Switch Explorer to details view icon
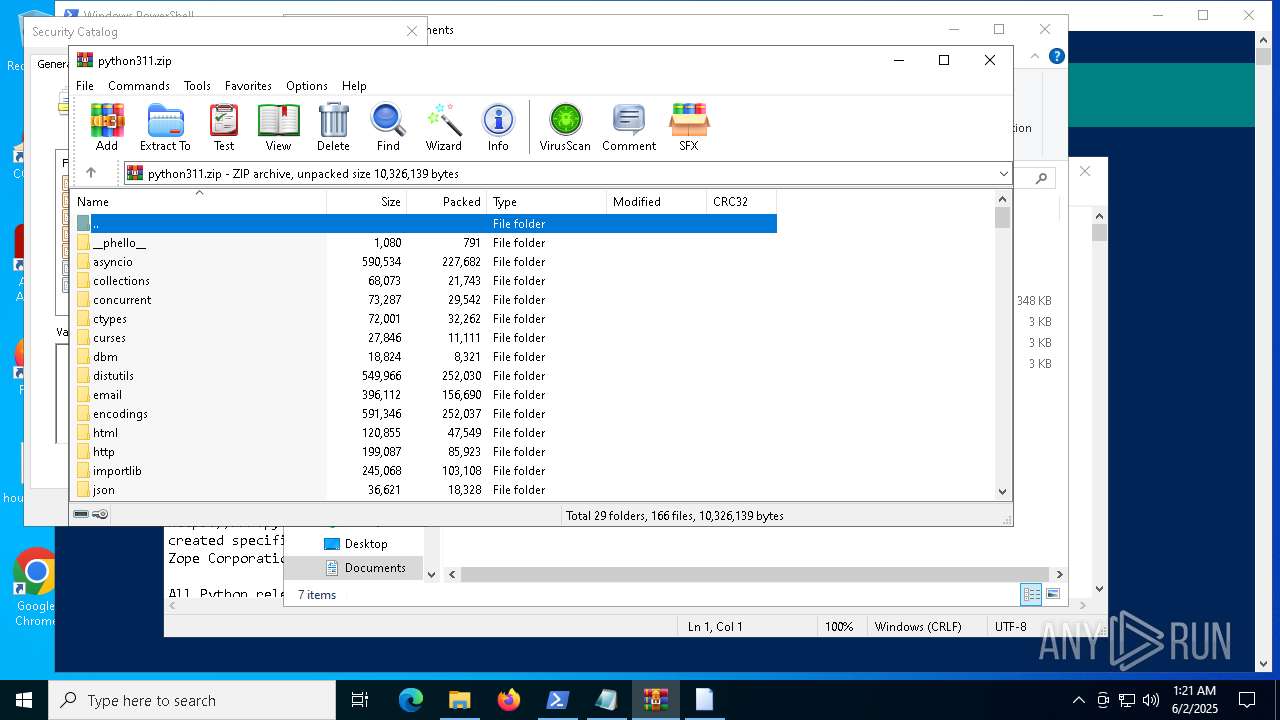The image size is (1280, 720). (1031, 594)
